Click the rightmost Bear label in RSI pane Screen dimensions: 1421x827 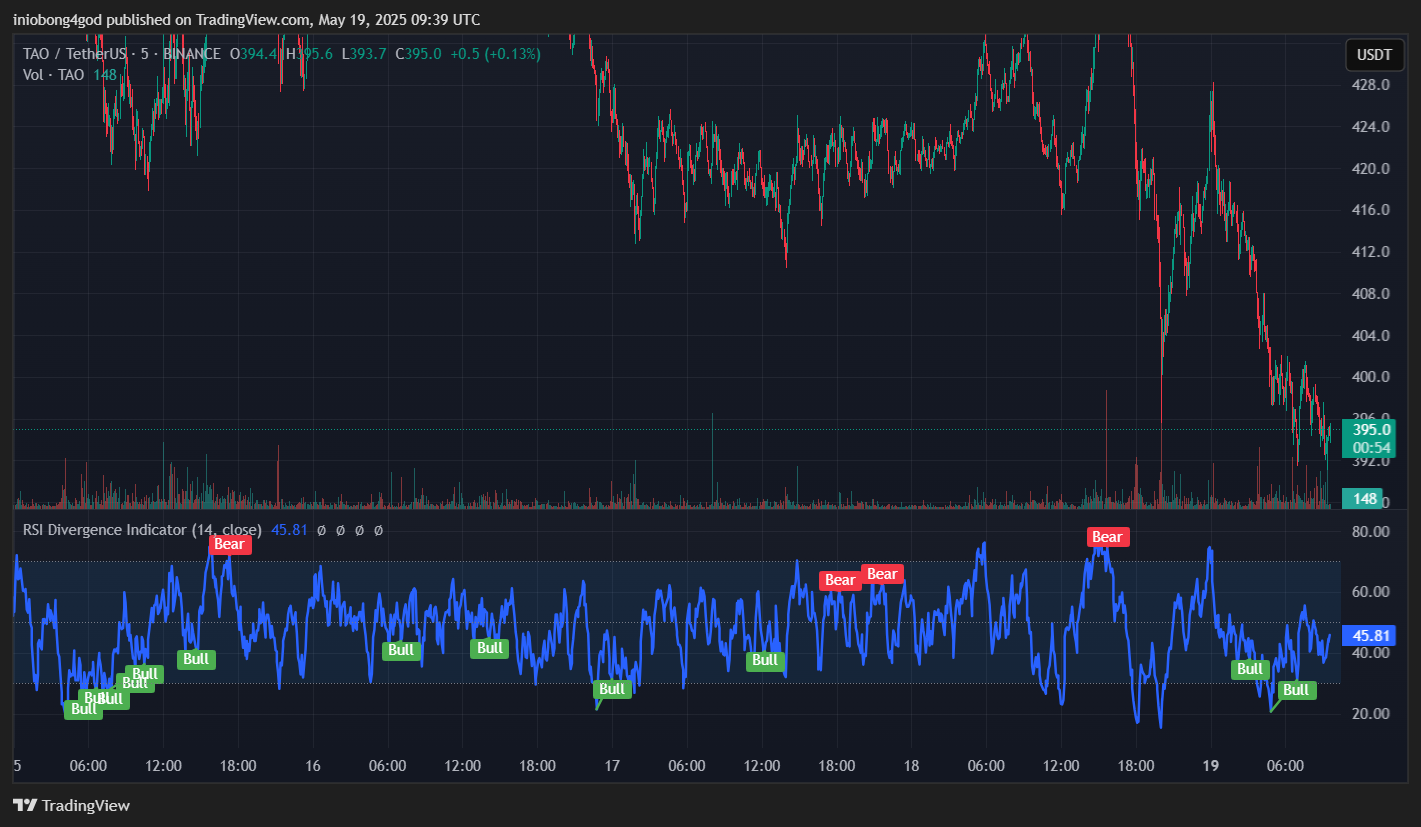pyautogui.click(x=1107, y=537)
